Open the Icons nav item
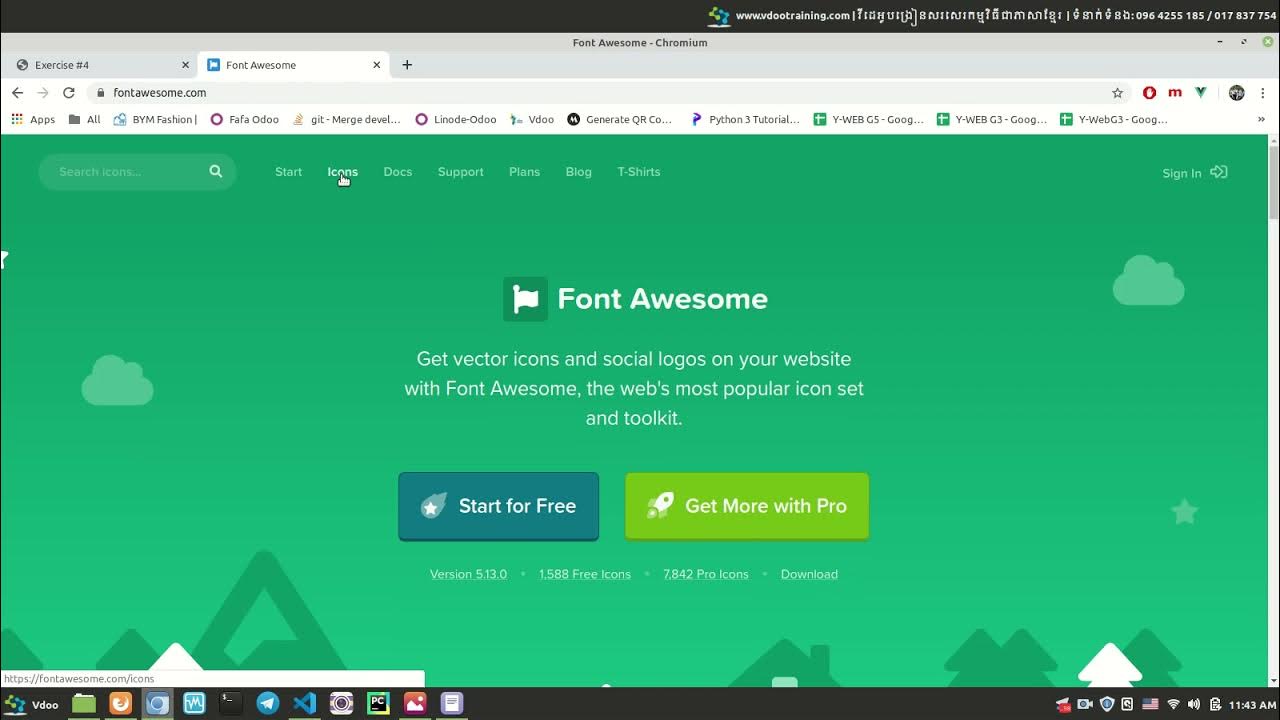Screen dimensions: 1280x720 coord(342,172)
